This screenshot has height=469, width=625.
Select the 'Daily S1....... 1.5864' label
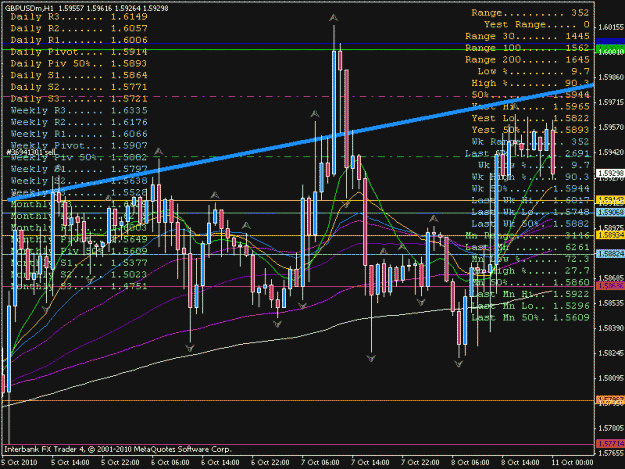[x=79, y=75]
